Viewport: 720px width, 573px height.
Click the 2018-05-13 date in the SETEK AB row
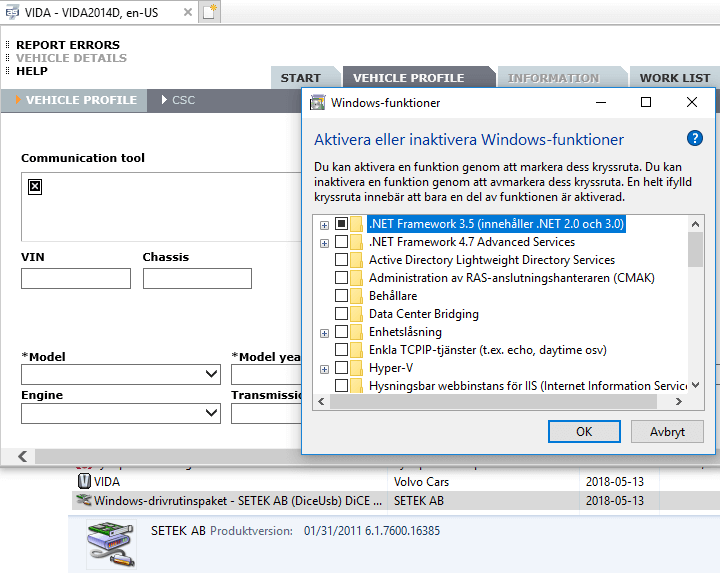[614, 500]
